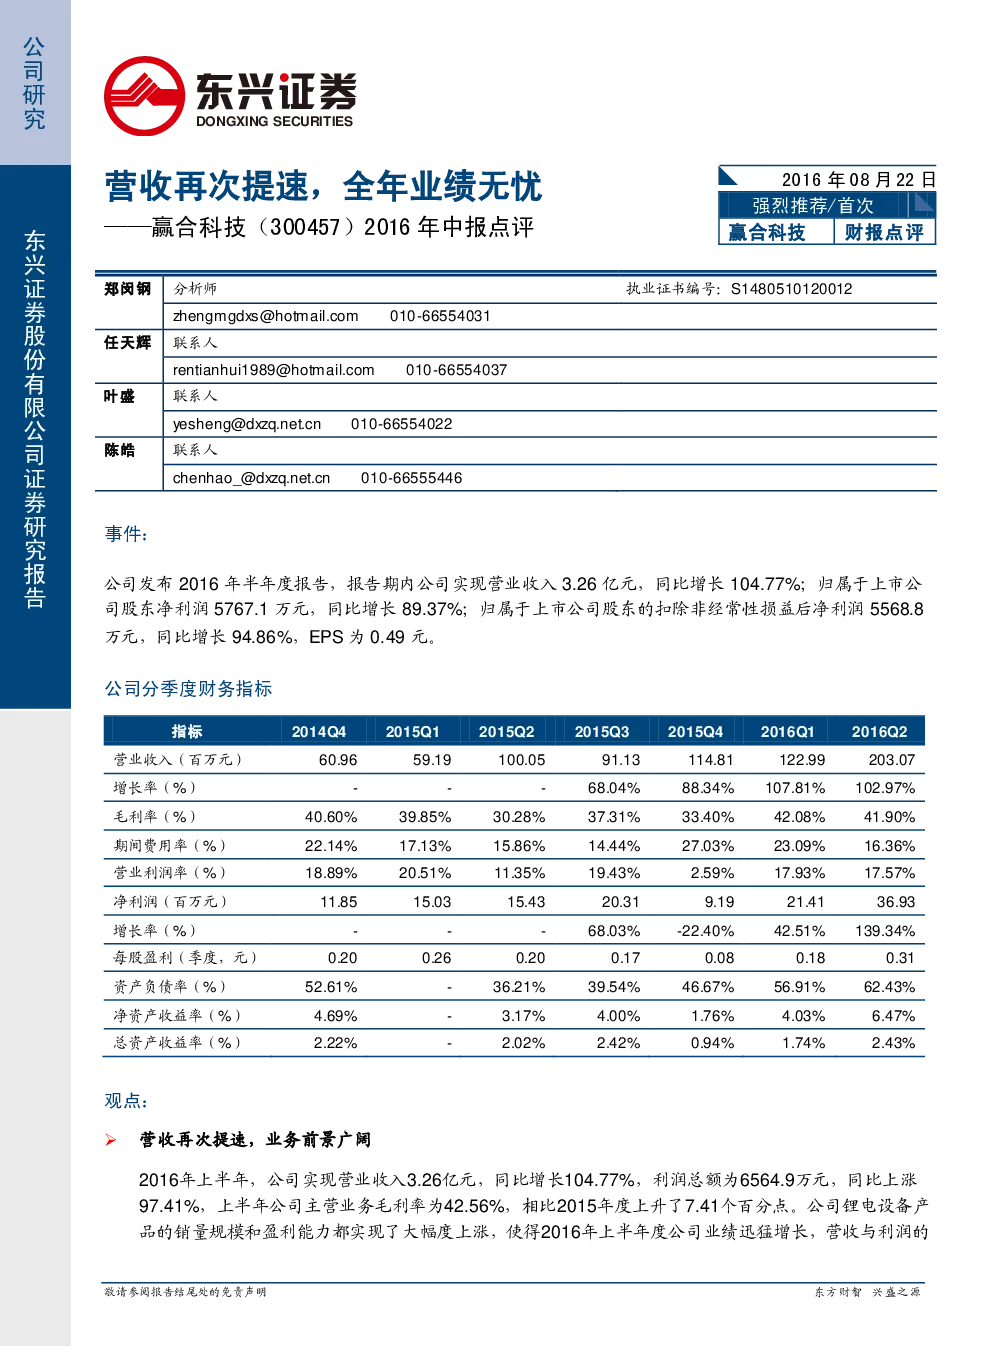The height and width of the screenshot is (1346, 993).
Task: Click analyst name 郑闵钢
Action: [128, 289]
